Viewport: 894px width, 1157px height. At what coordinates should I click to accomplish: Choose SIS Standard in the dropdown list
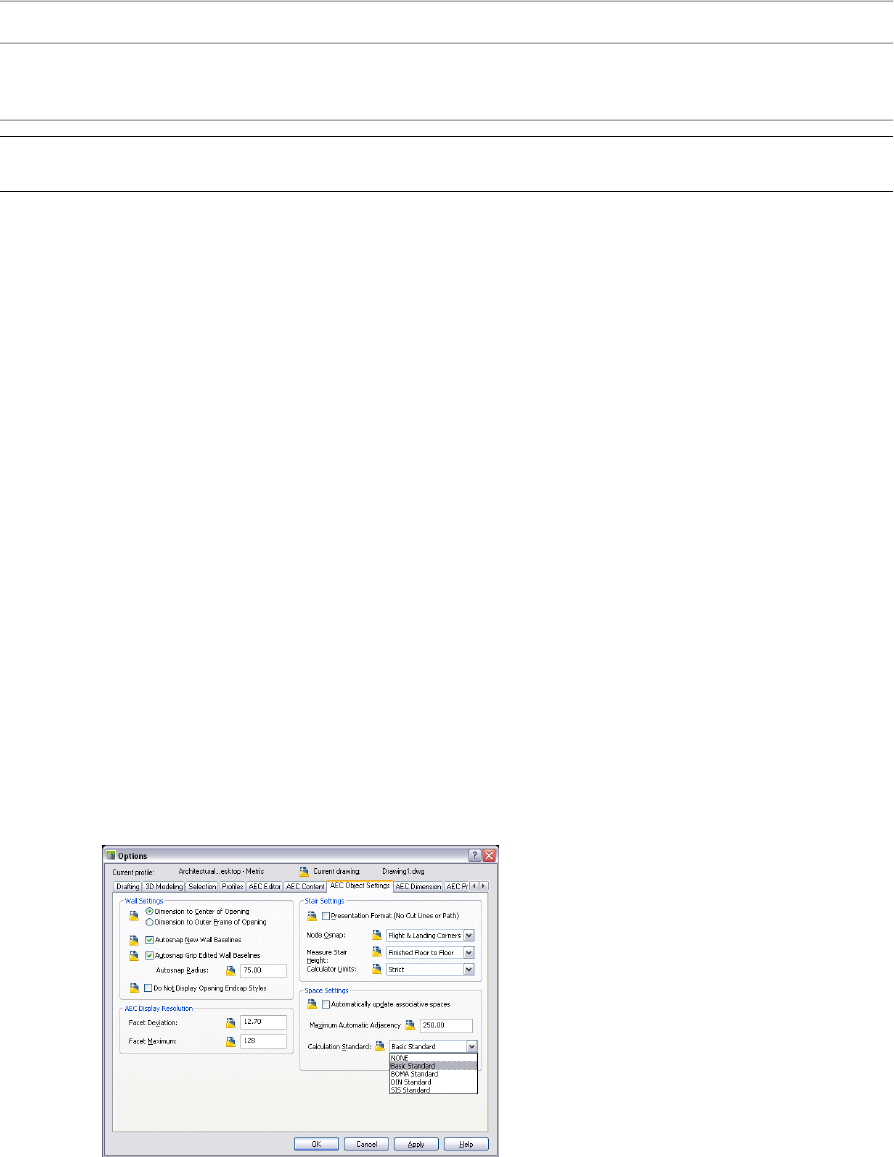pos(433,1090)
